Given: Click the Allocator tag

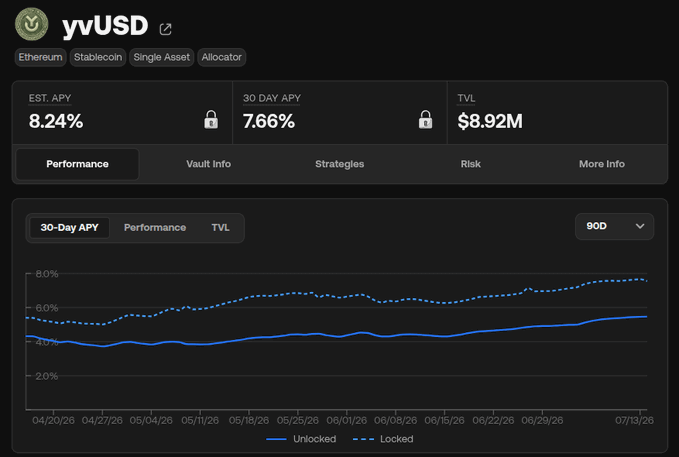Looking at the screenshot, I should coord(222,57).
